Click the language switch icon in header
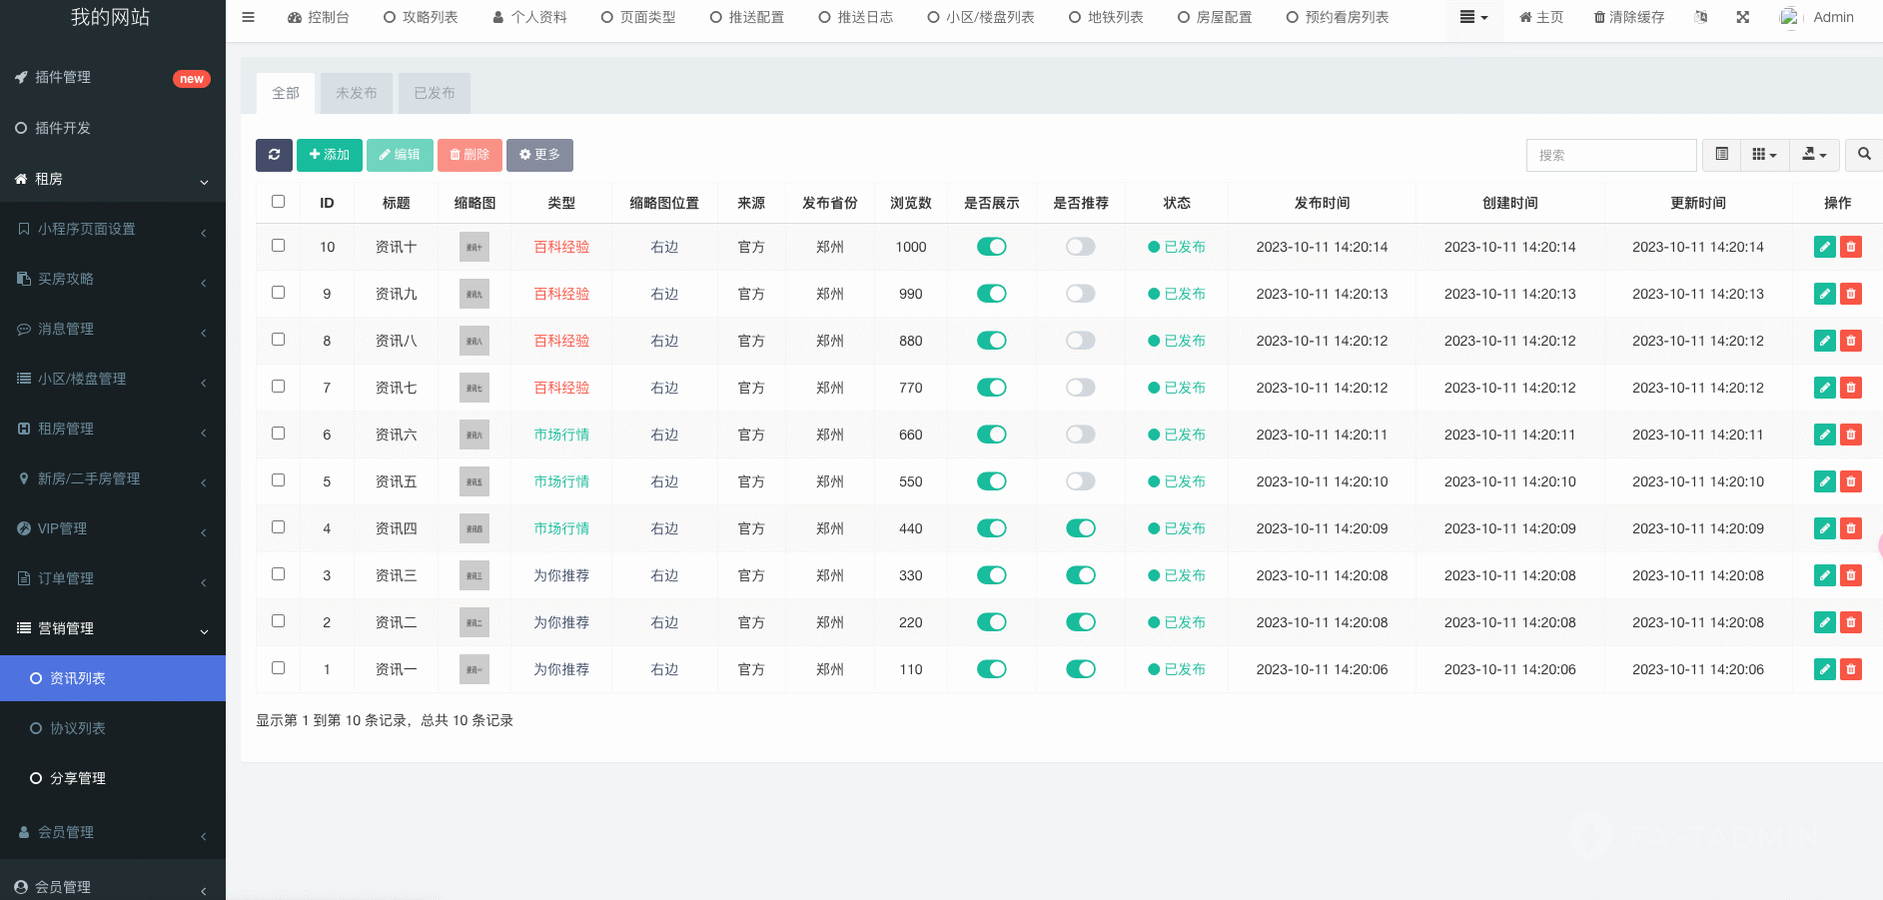 [x=1701, y=17]
